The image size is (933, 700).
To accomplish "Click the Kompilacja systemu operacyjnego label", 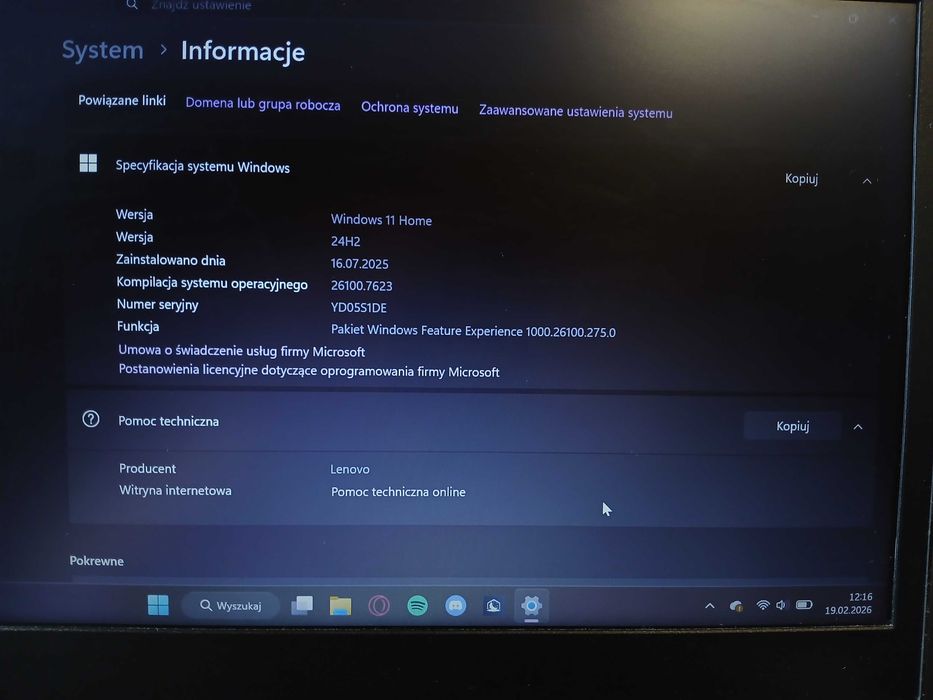I will click(x=212, y=283).
